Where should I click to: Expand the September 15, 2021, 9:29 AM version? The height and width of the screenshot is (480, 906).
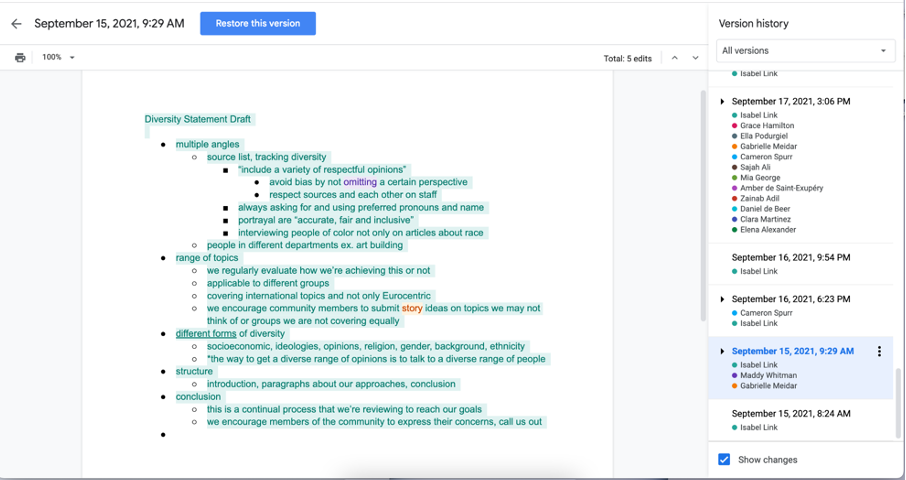coord(722,351)
